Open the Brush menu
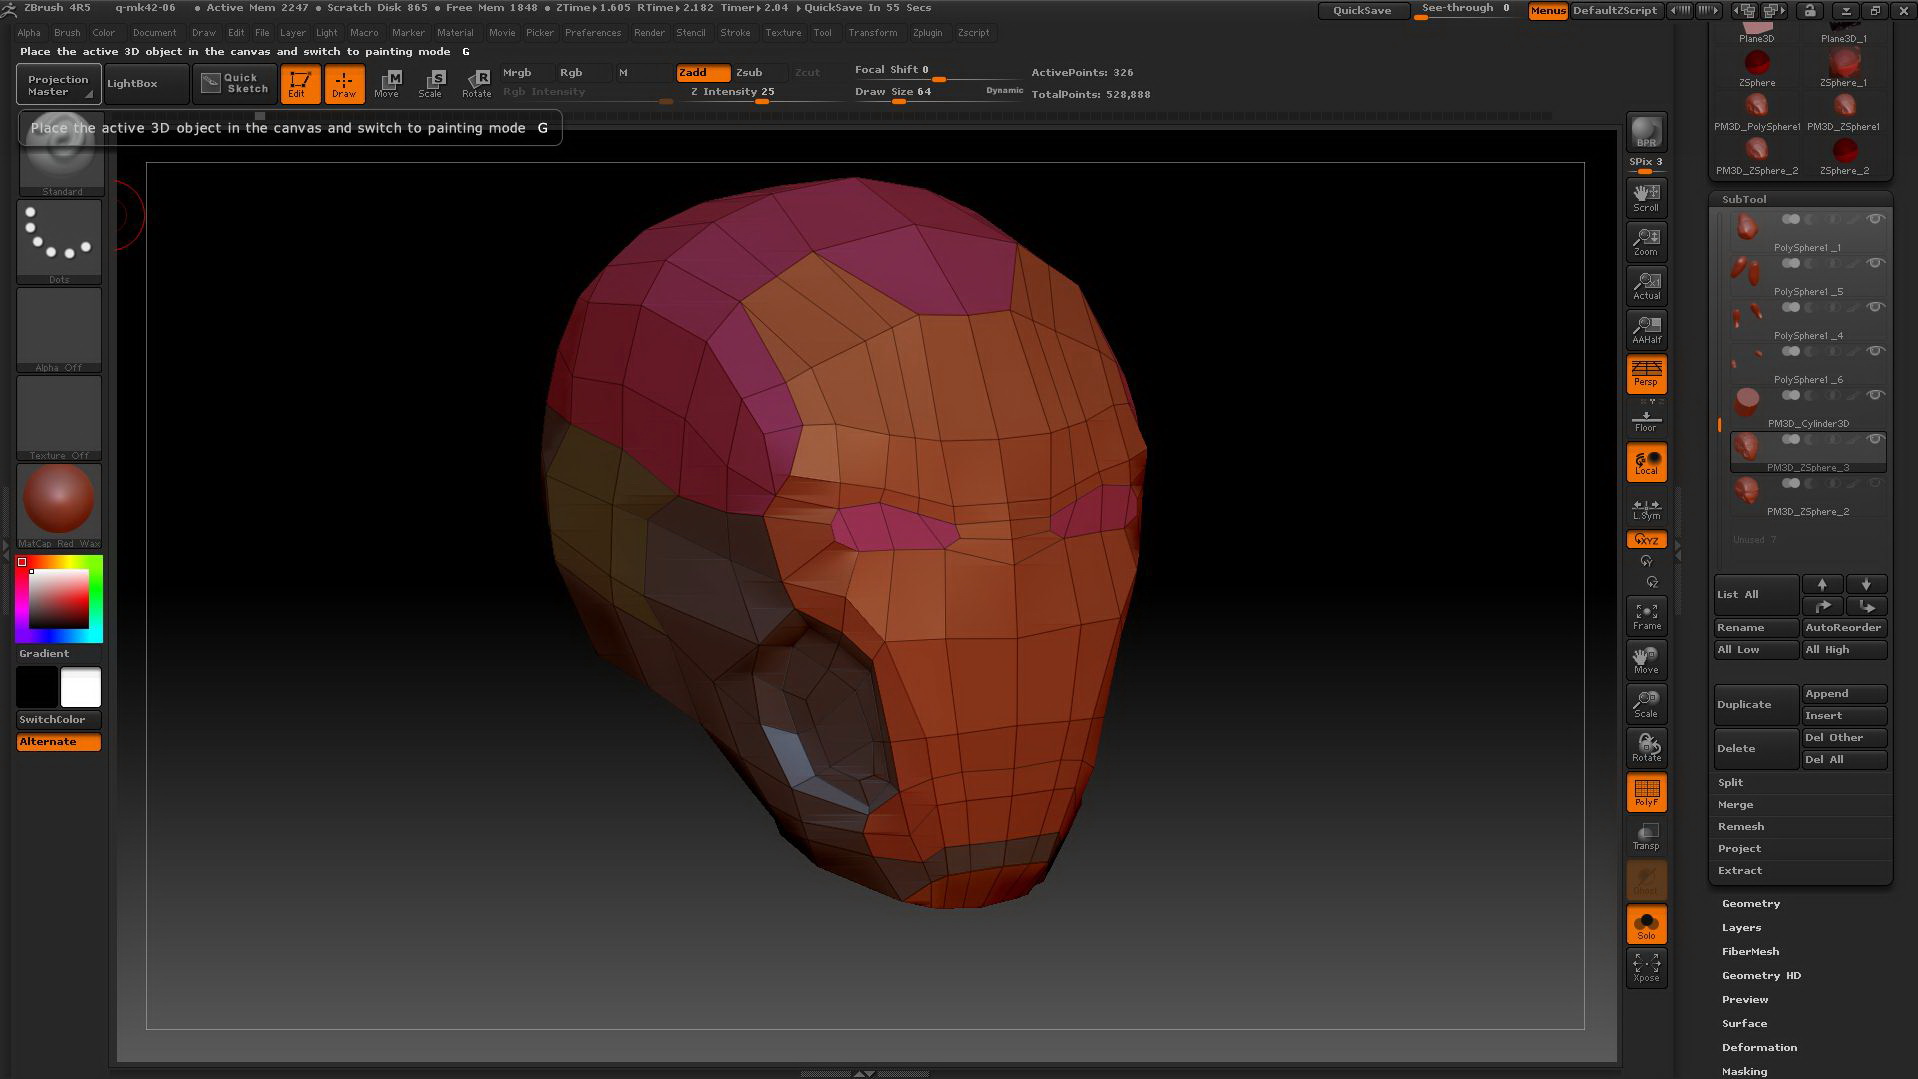 pos(67,33)
